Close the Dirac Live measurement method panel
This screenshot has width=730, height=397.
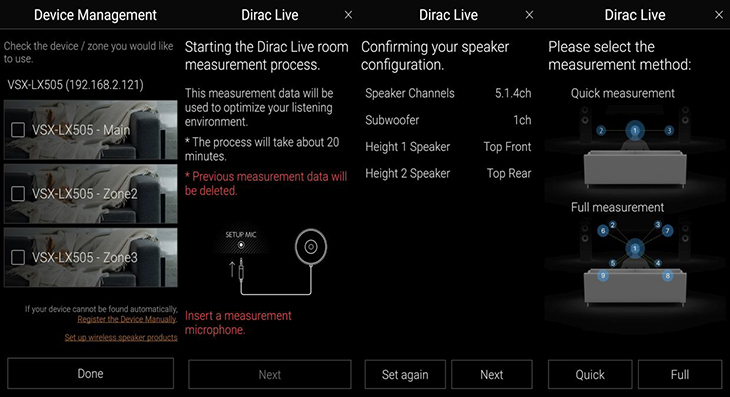coord(719,15)
